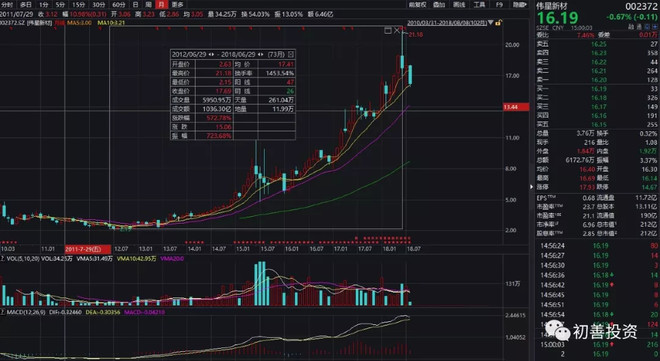Open the chart date range dropdown arrow
Viewport: 660px width, 361px height.
coord(490,23)
